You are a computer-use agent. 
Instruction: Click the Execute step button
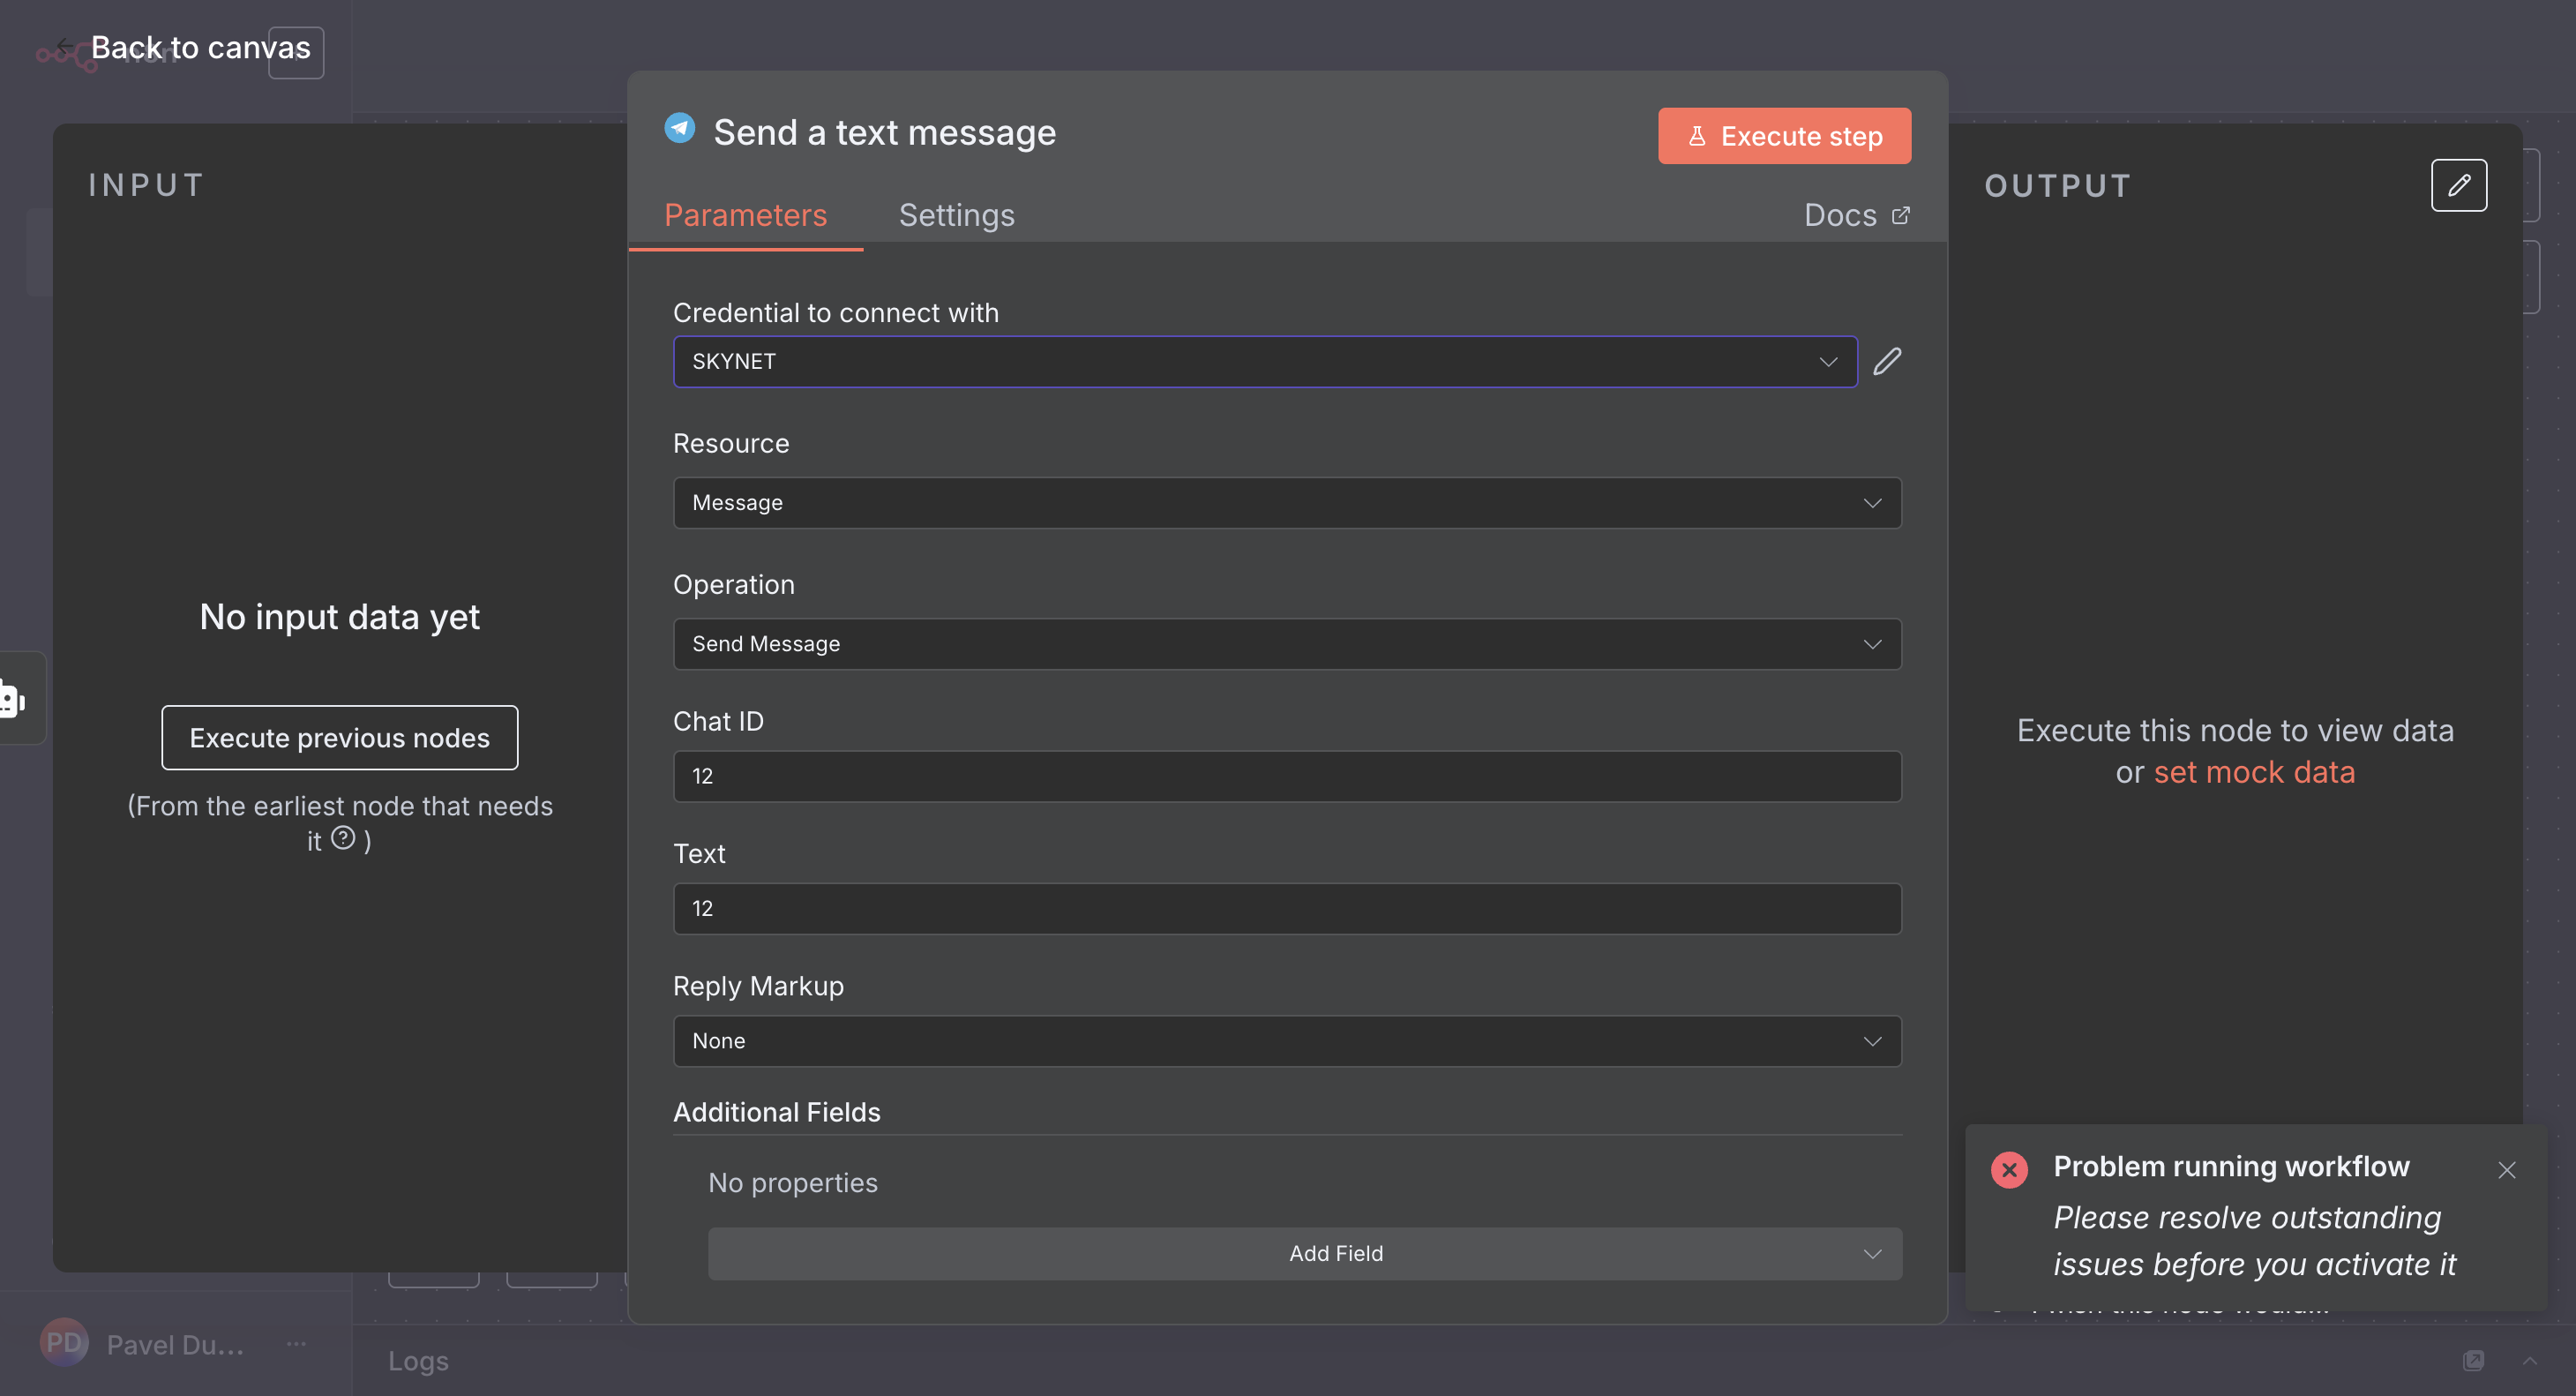click(x=1784, y=136)
